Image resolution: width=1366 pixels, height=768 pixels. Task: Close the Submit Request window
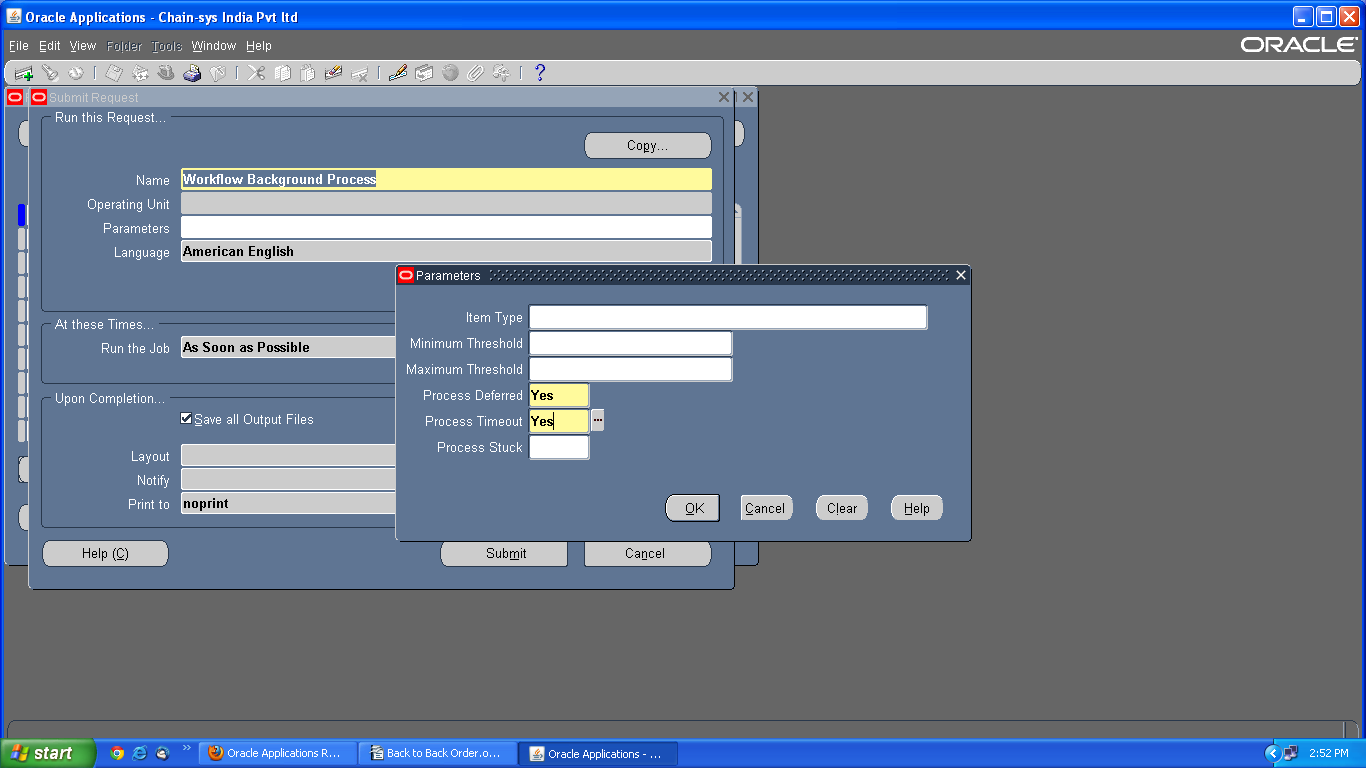pos(724,97)
